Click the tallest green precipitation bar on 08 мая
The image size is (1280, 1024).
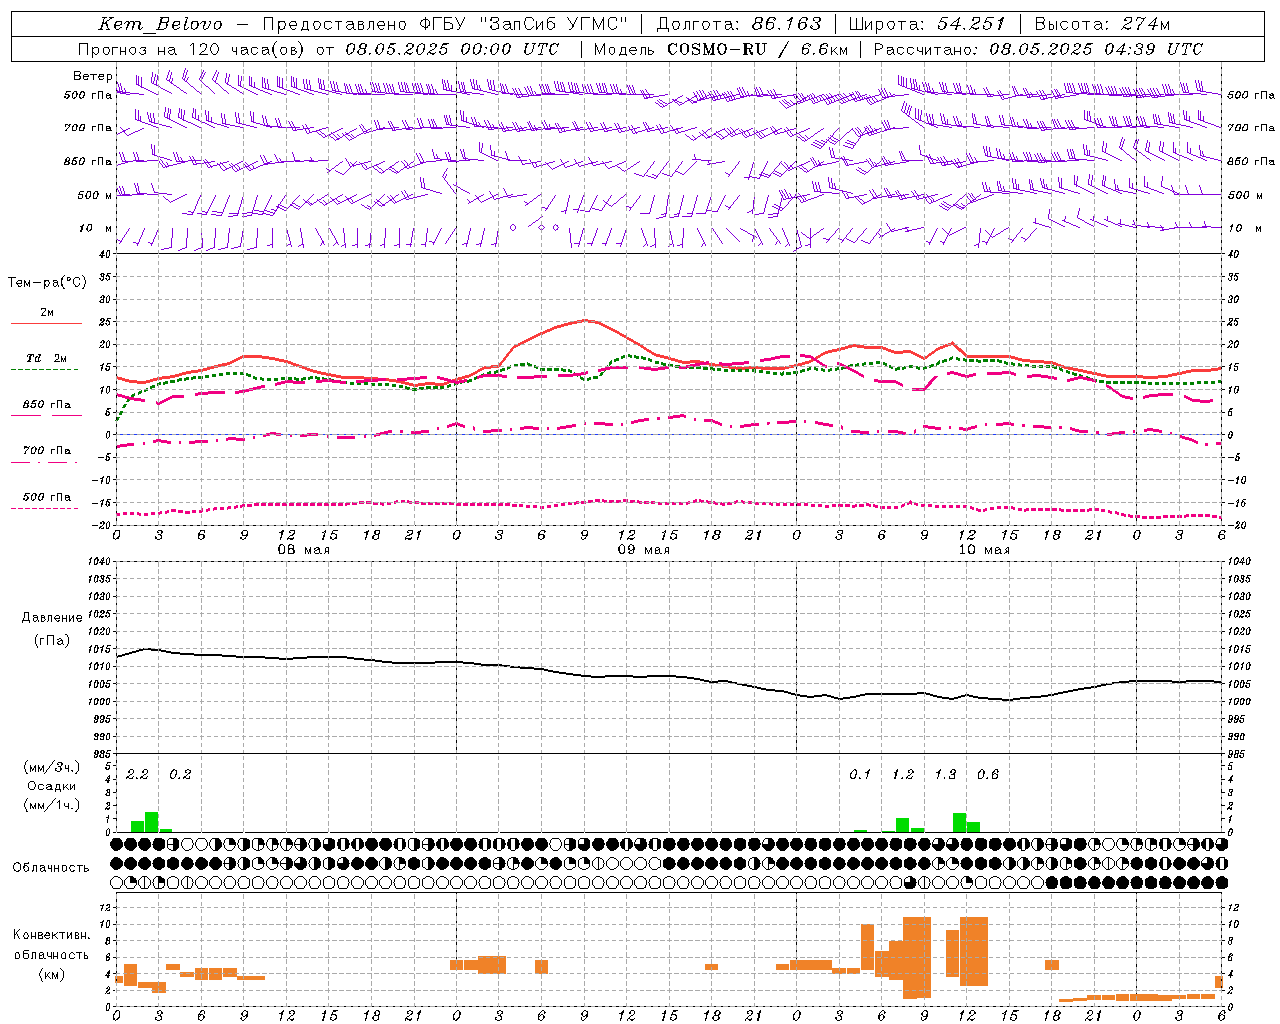(152, 822)
